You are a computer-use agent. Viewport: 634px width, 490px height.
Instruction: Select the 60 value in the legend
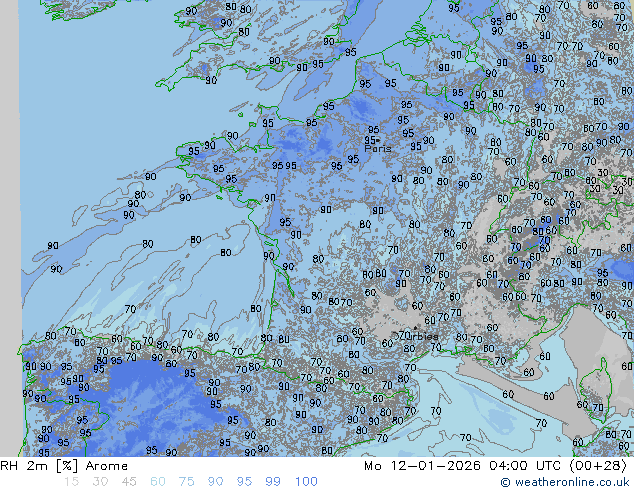coord(158,482)
